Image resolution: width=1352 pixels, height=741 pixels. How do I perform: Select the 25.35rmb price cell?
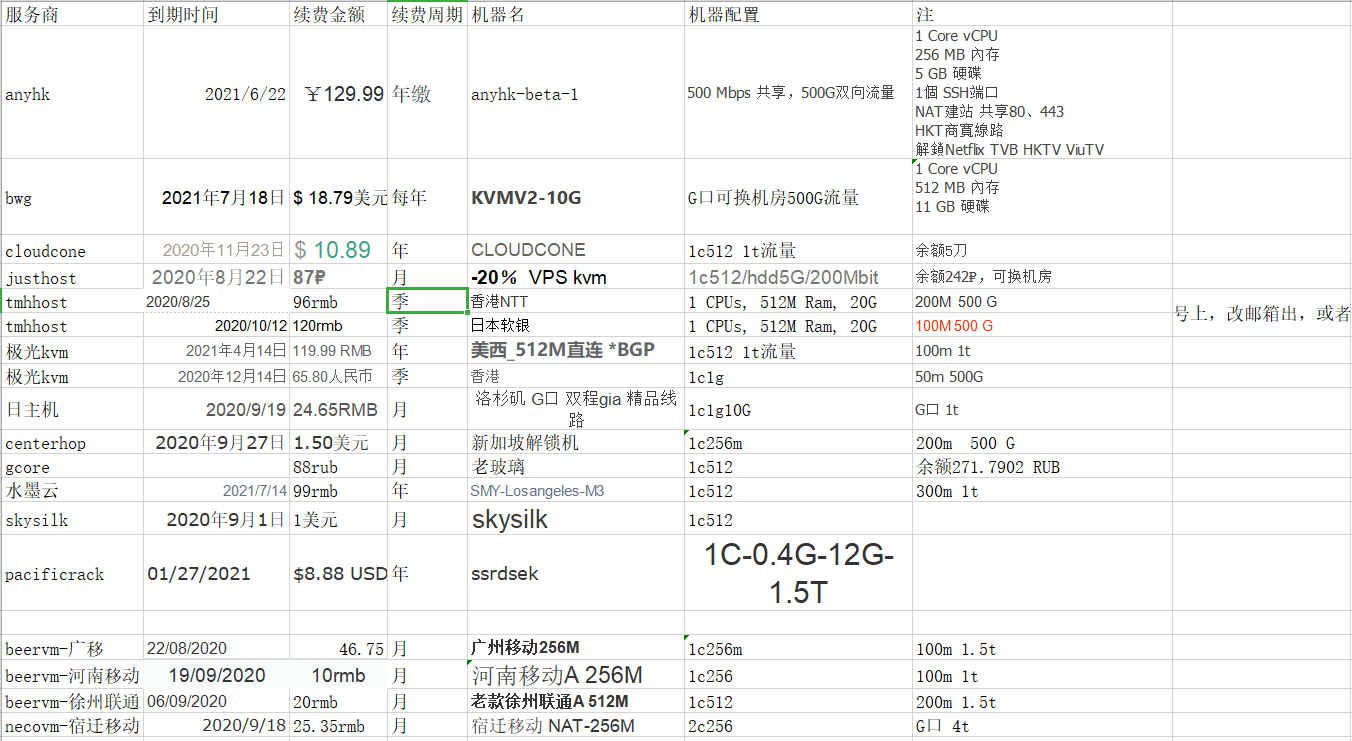339,726
